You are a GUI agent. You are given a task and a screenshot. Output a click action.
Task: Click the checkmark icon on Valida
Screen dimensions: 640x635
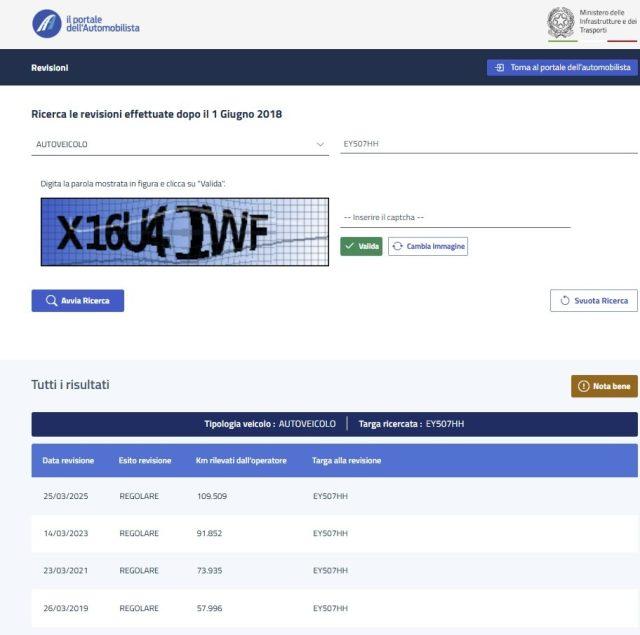349,246
